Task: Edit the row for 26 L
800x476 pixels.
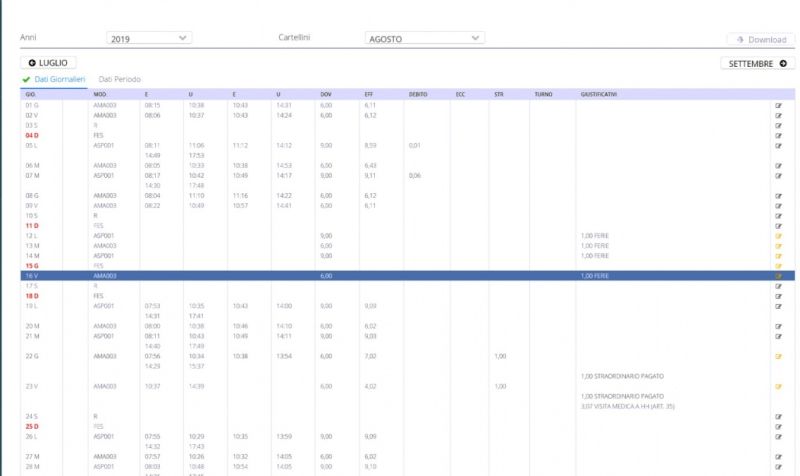Action: pyautogui.click(x=778, y=437)
